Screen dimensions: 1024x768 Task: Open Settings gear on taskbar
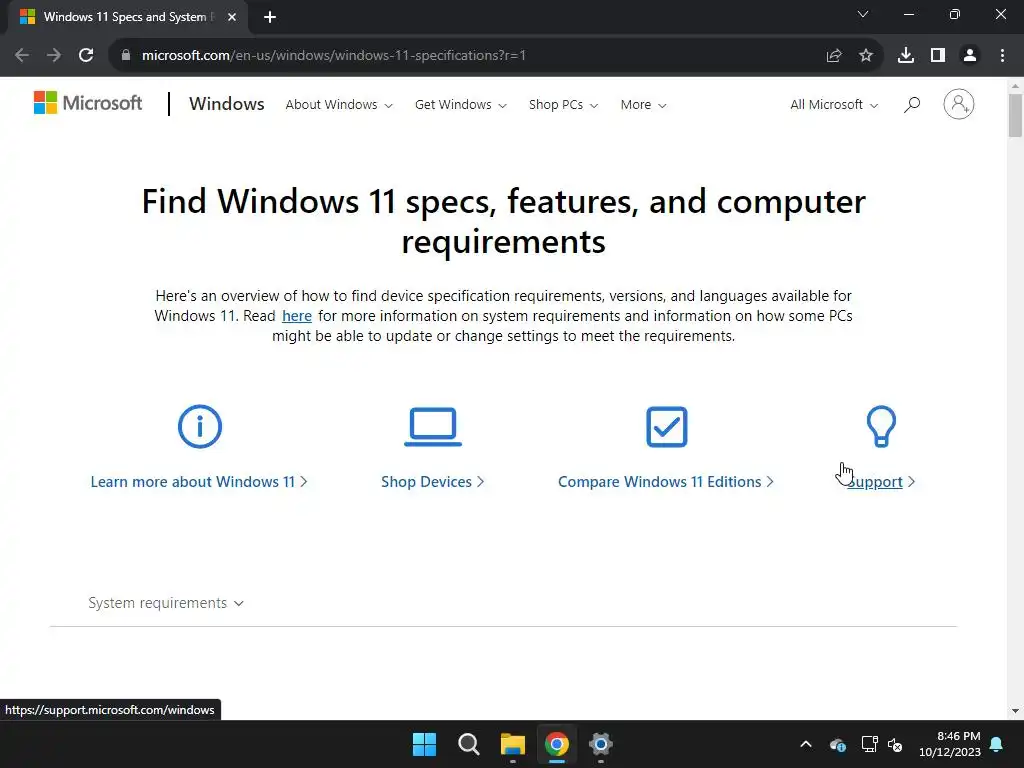[x=600, y=744]
